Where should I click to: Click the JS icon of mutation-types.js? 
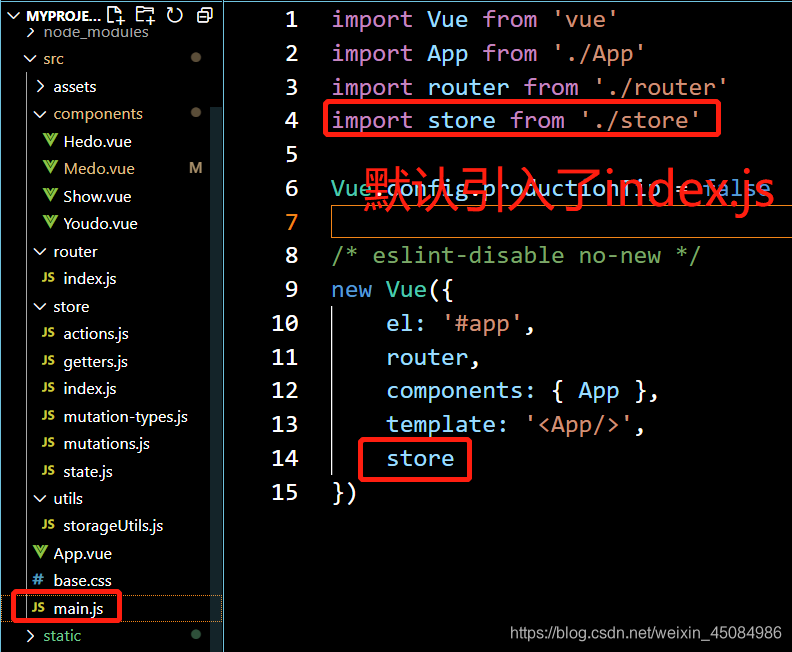(48, 415)
